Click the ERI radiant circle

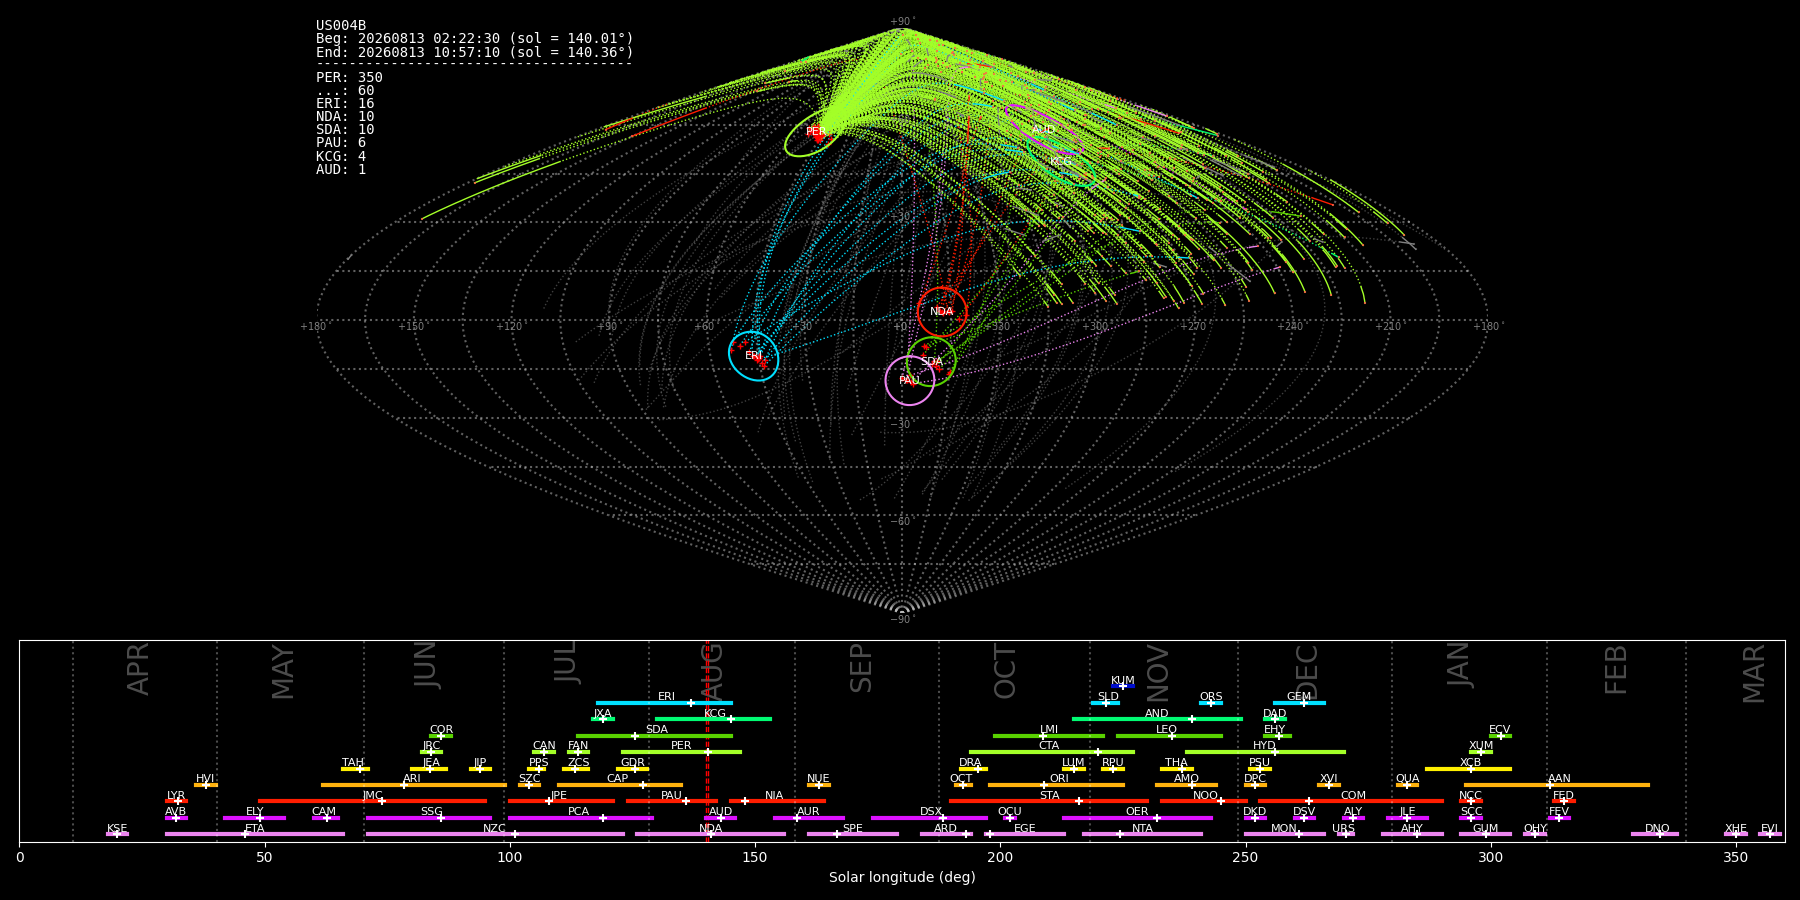[x=753, y=356]
